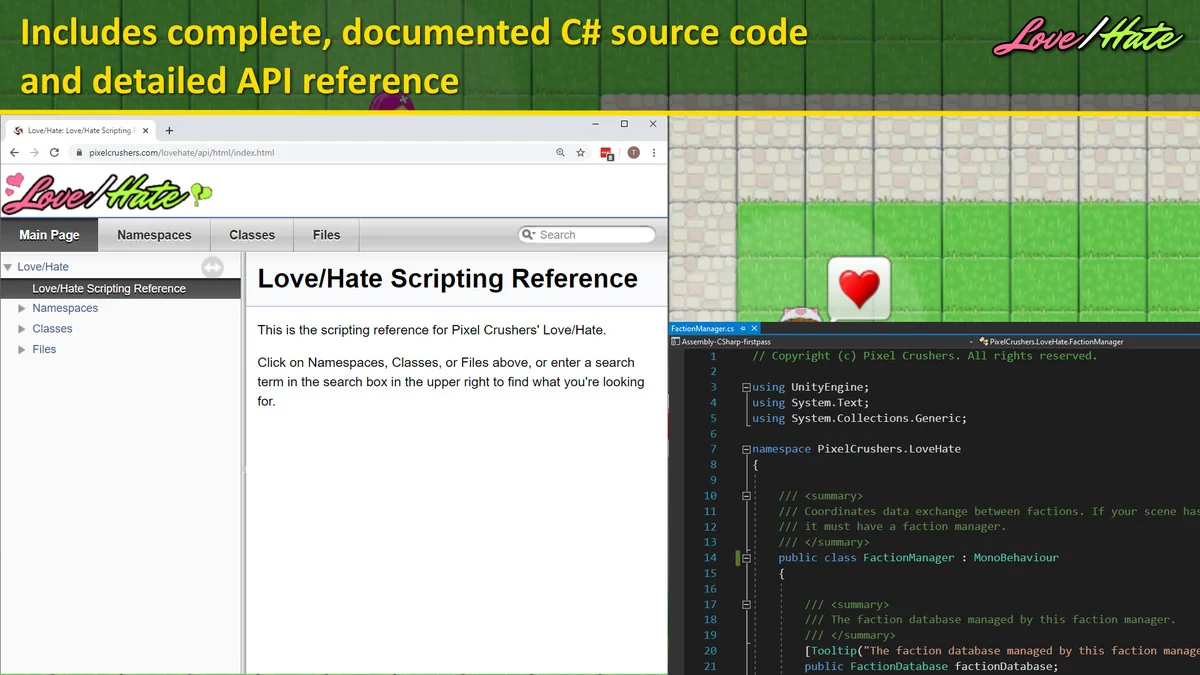
Task: Open a new browser tab
Action: click(169, 131)
